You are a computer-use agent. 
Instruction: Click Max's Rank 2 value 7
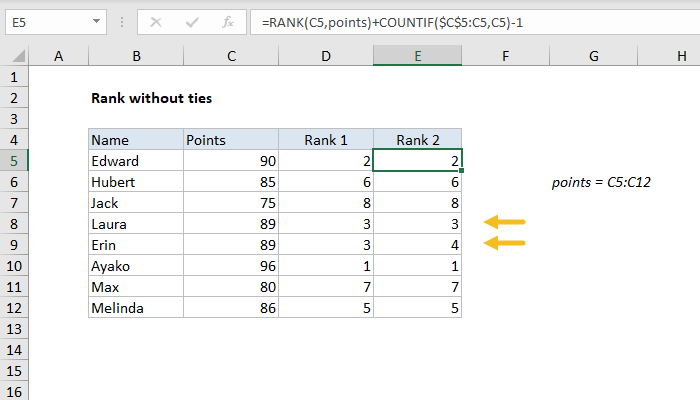click(417, 287)
